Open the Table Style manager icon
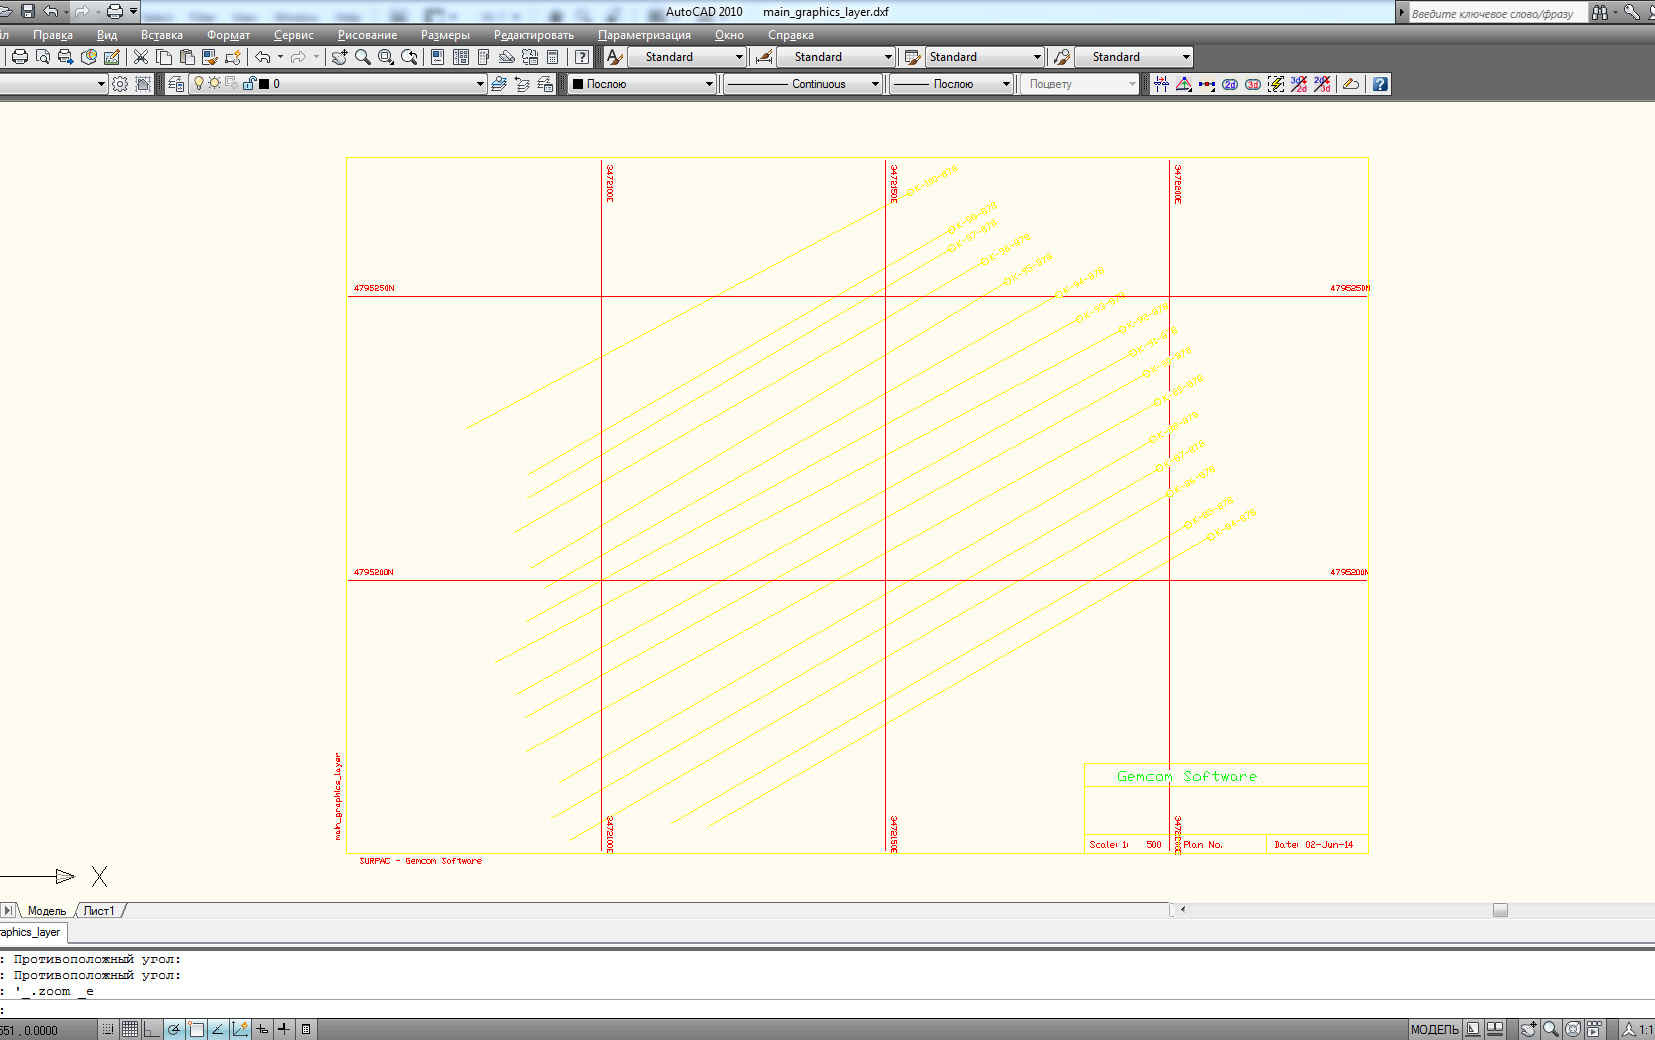The width and height of the screenshot is (1655, 1040). click(912, 57)
